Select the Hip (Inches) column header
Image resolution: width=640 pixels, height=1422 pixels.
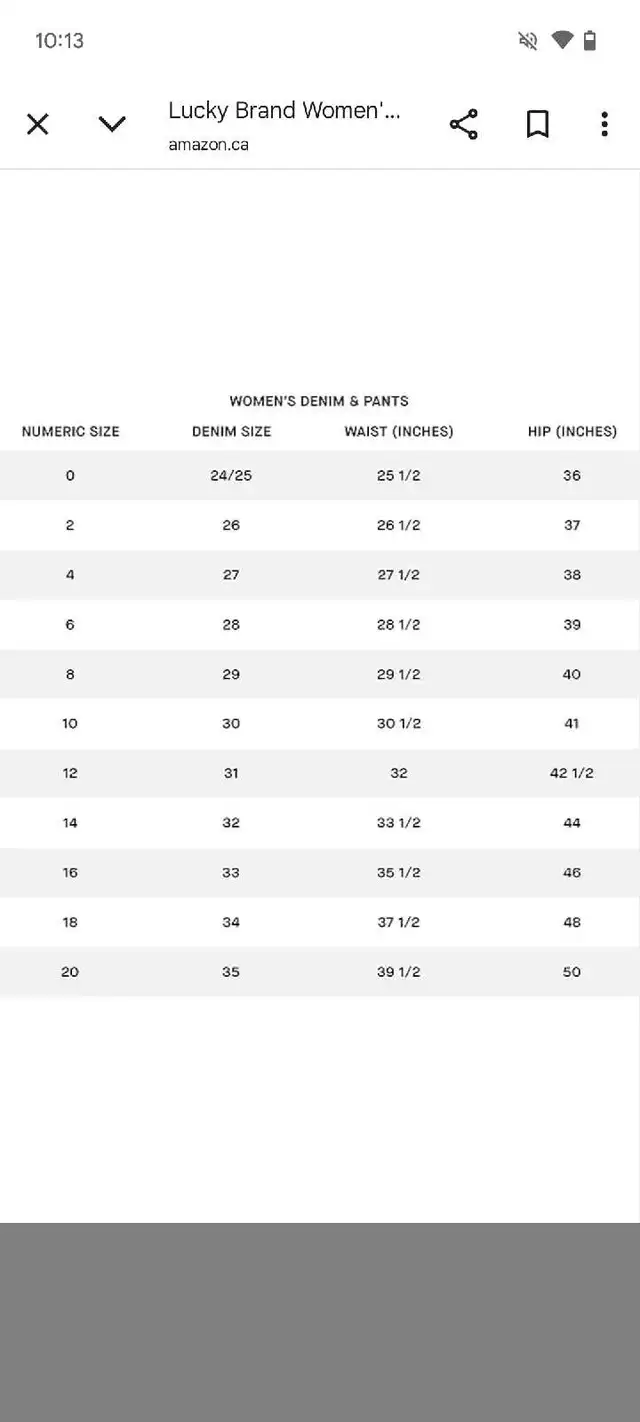tap(572, 432)
